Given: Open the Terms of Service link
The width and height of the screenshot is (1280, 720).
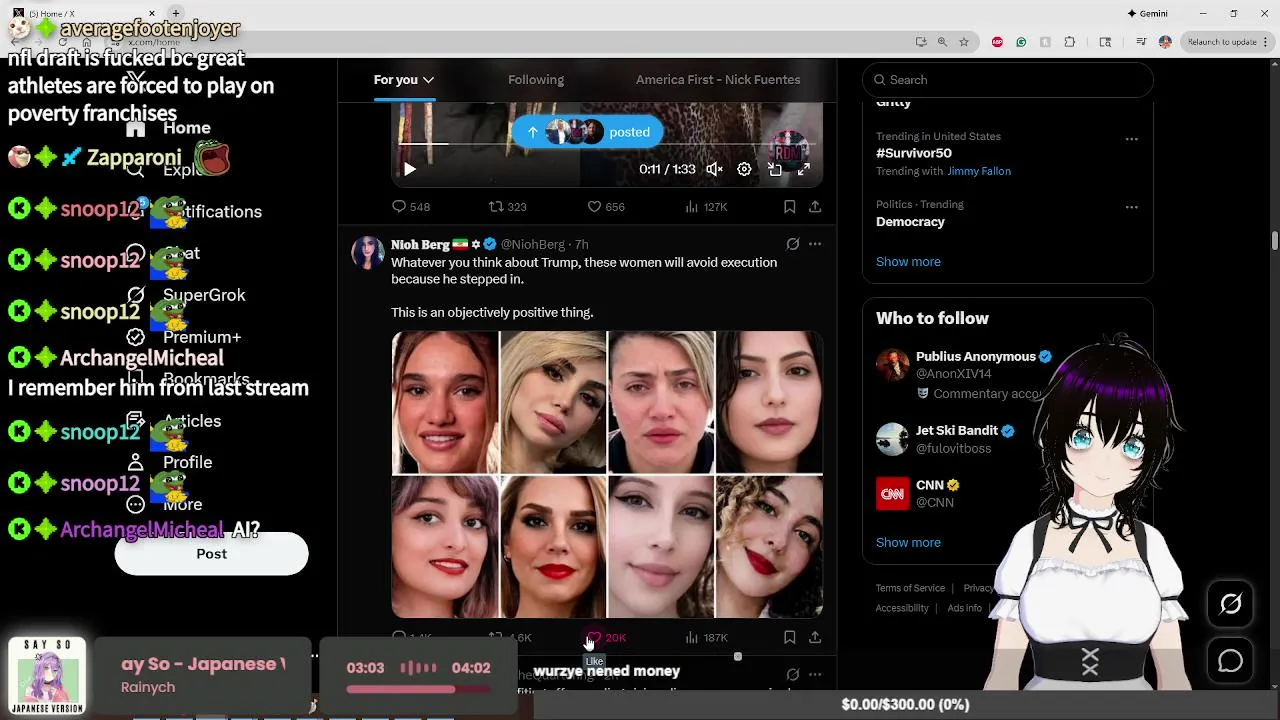Looking at the screenshot, I should tap(910, 588).
